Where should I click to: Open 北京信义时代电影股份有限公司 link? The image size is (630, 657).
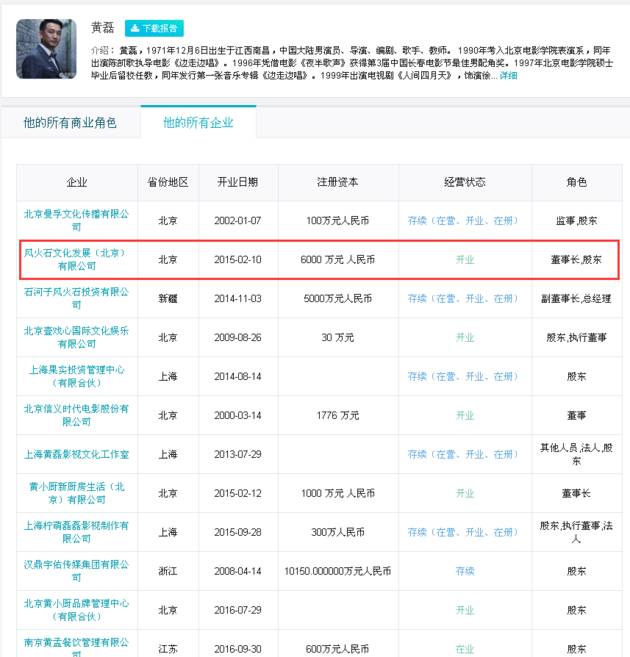77,415
